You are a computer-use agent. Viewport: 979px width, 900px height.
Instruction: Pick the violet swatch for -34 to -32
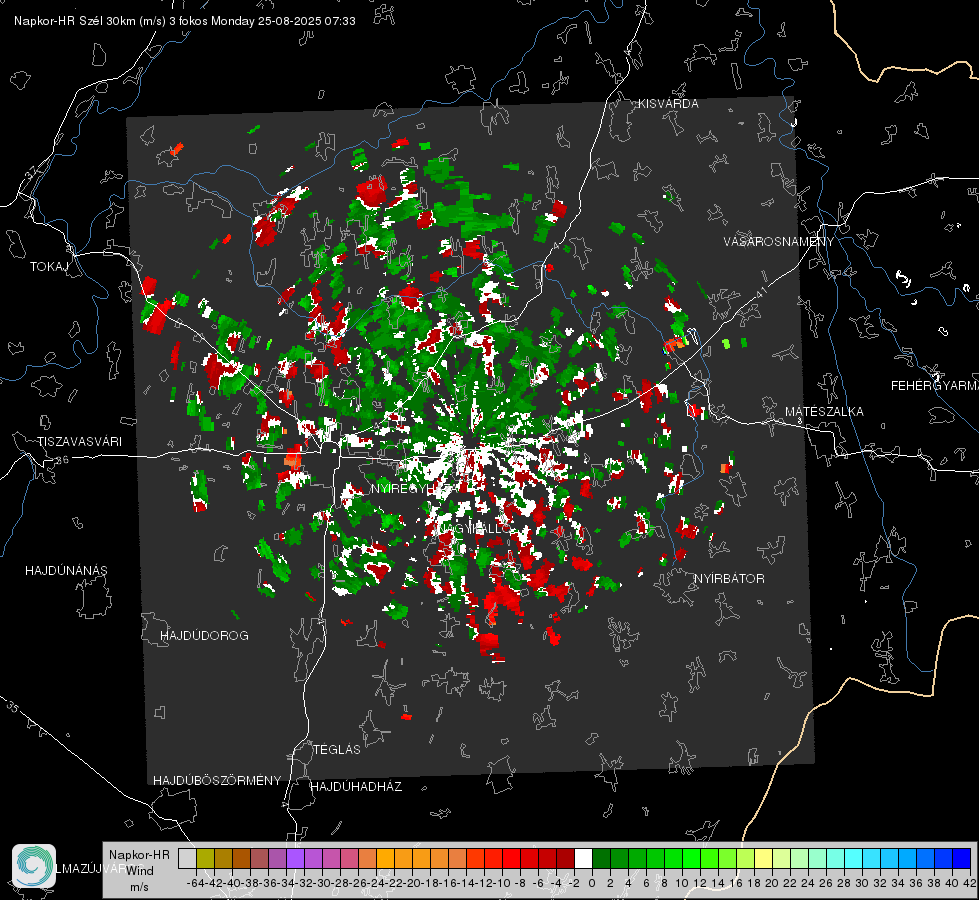pos(295,858)
